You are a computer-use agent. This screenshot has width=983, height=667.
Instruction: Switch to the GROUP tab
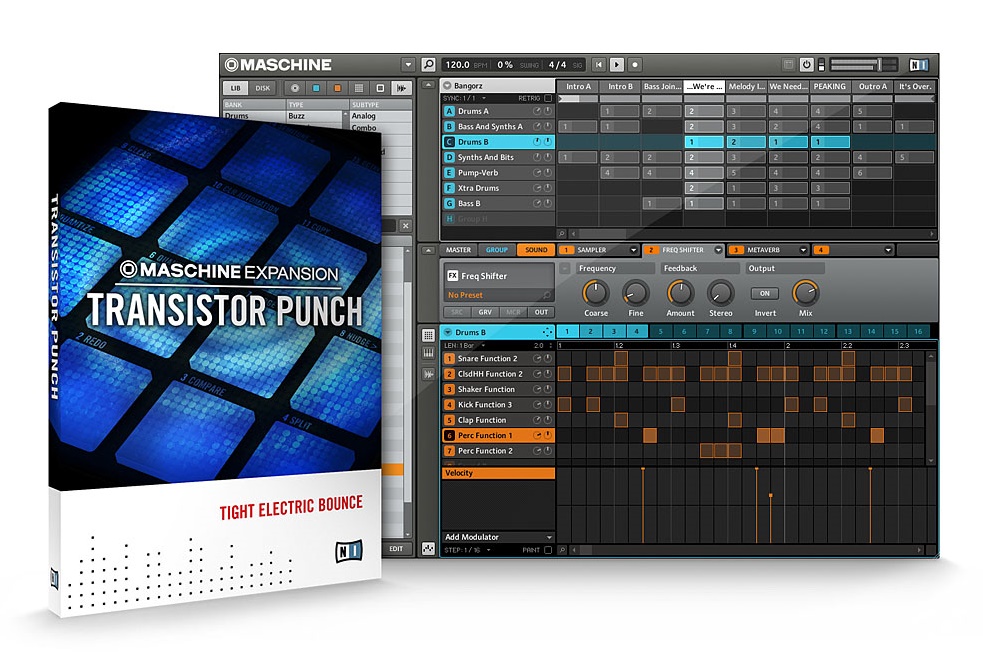pos(497,250)
